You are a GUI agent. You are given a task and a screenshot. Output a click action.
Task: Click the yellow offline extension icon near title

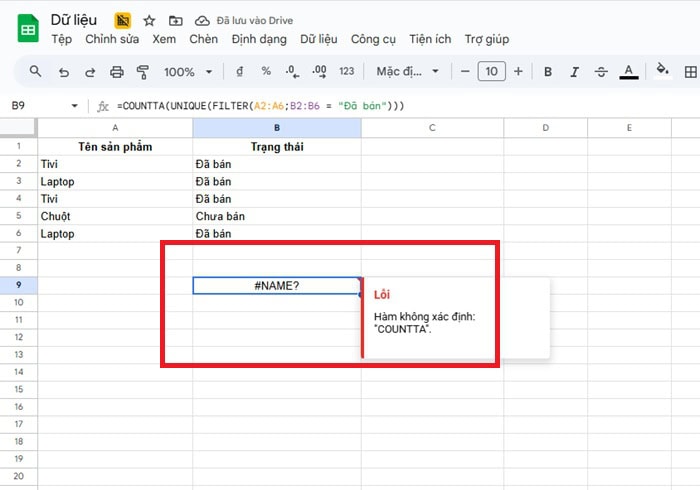[122, 21]
